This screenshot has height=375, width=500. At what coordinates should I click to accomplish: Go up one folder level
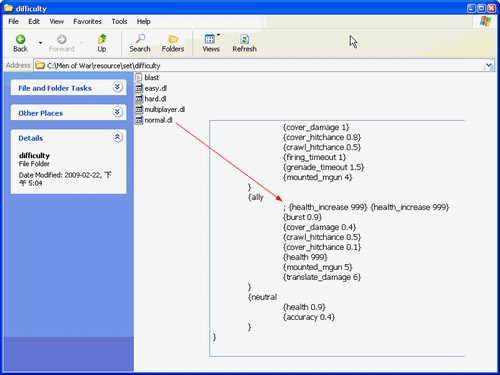point(102,43)
